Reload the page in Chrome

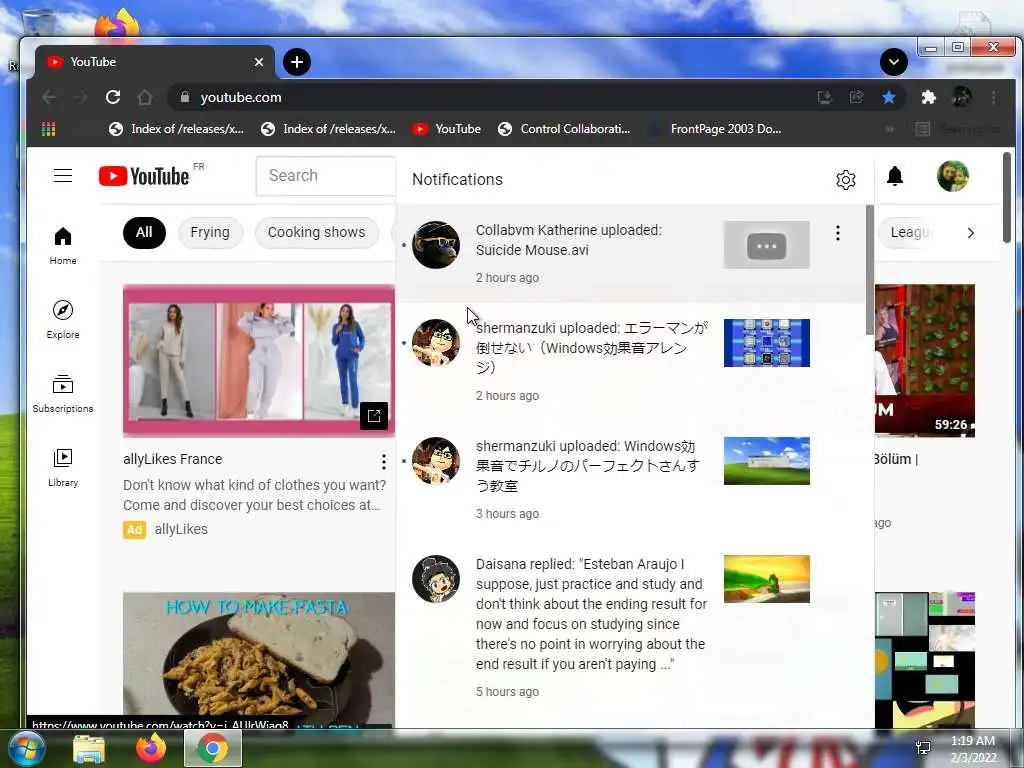tap(113, 97)
